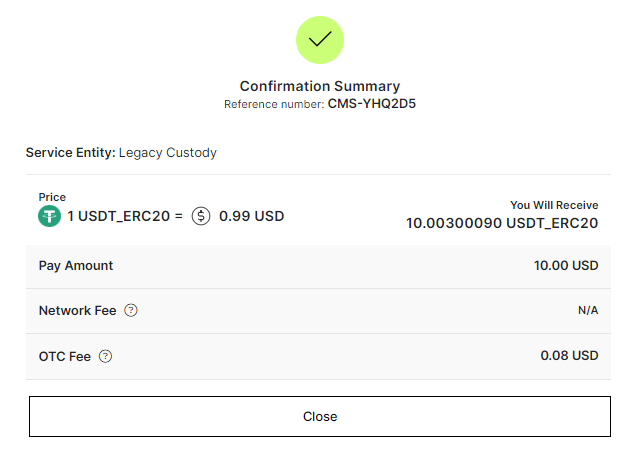Click the Confirmation Summary heading
The image size is (638, 450).
point(320,86)
